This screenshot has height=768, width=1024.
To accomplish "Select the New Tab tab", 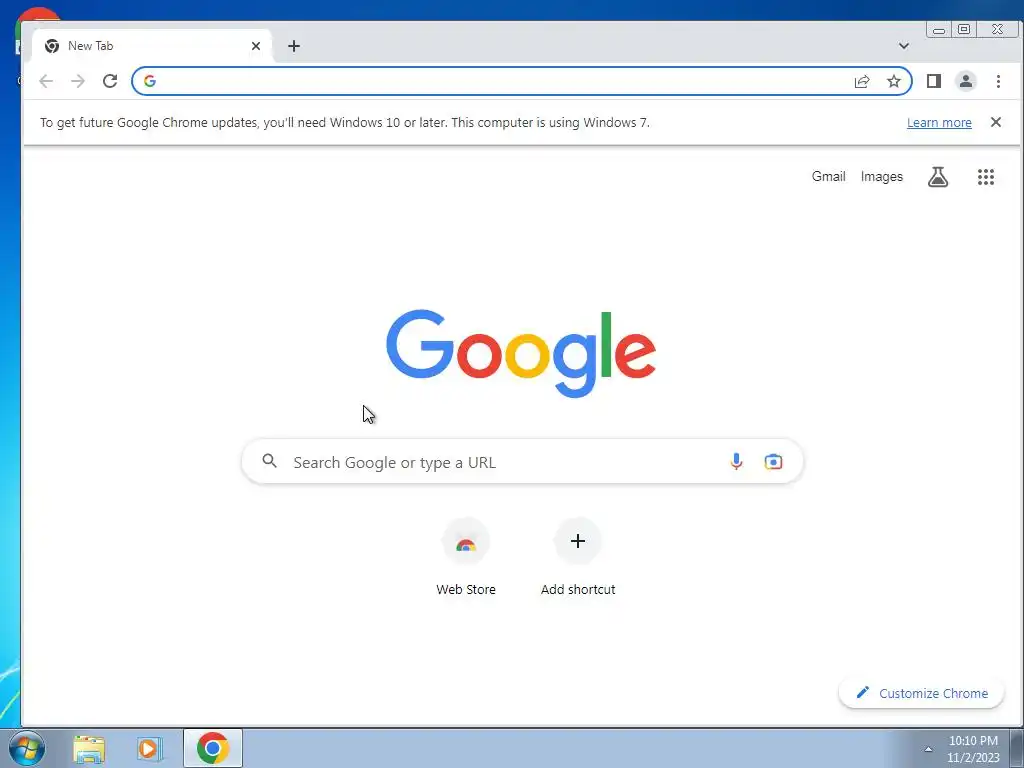I will (x=152, y=46).
